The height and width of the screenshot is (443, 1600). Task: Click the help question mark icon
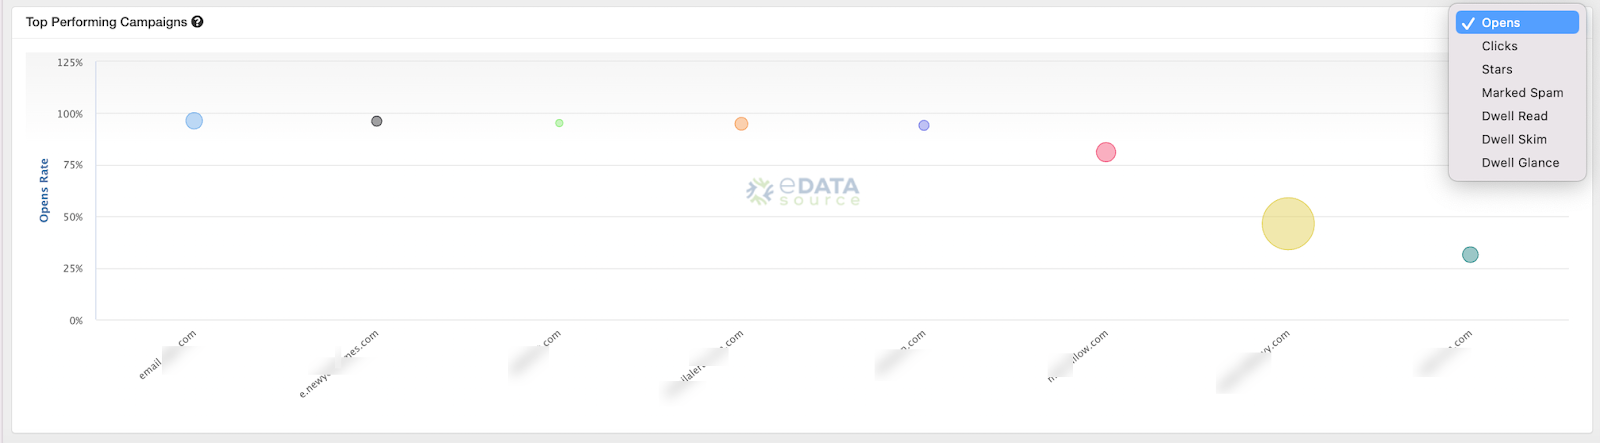click(197, 22)
